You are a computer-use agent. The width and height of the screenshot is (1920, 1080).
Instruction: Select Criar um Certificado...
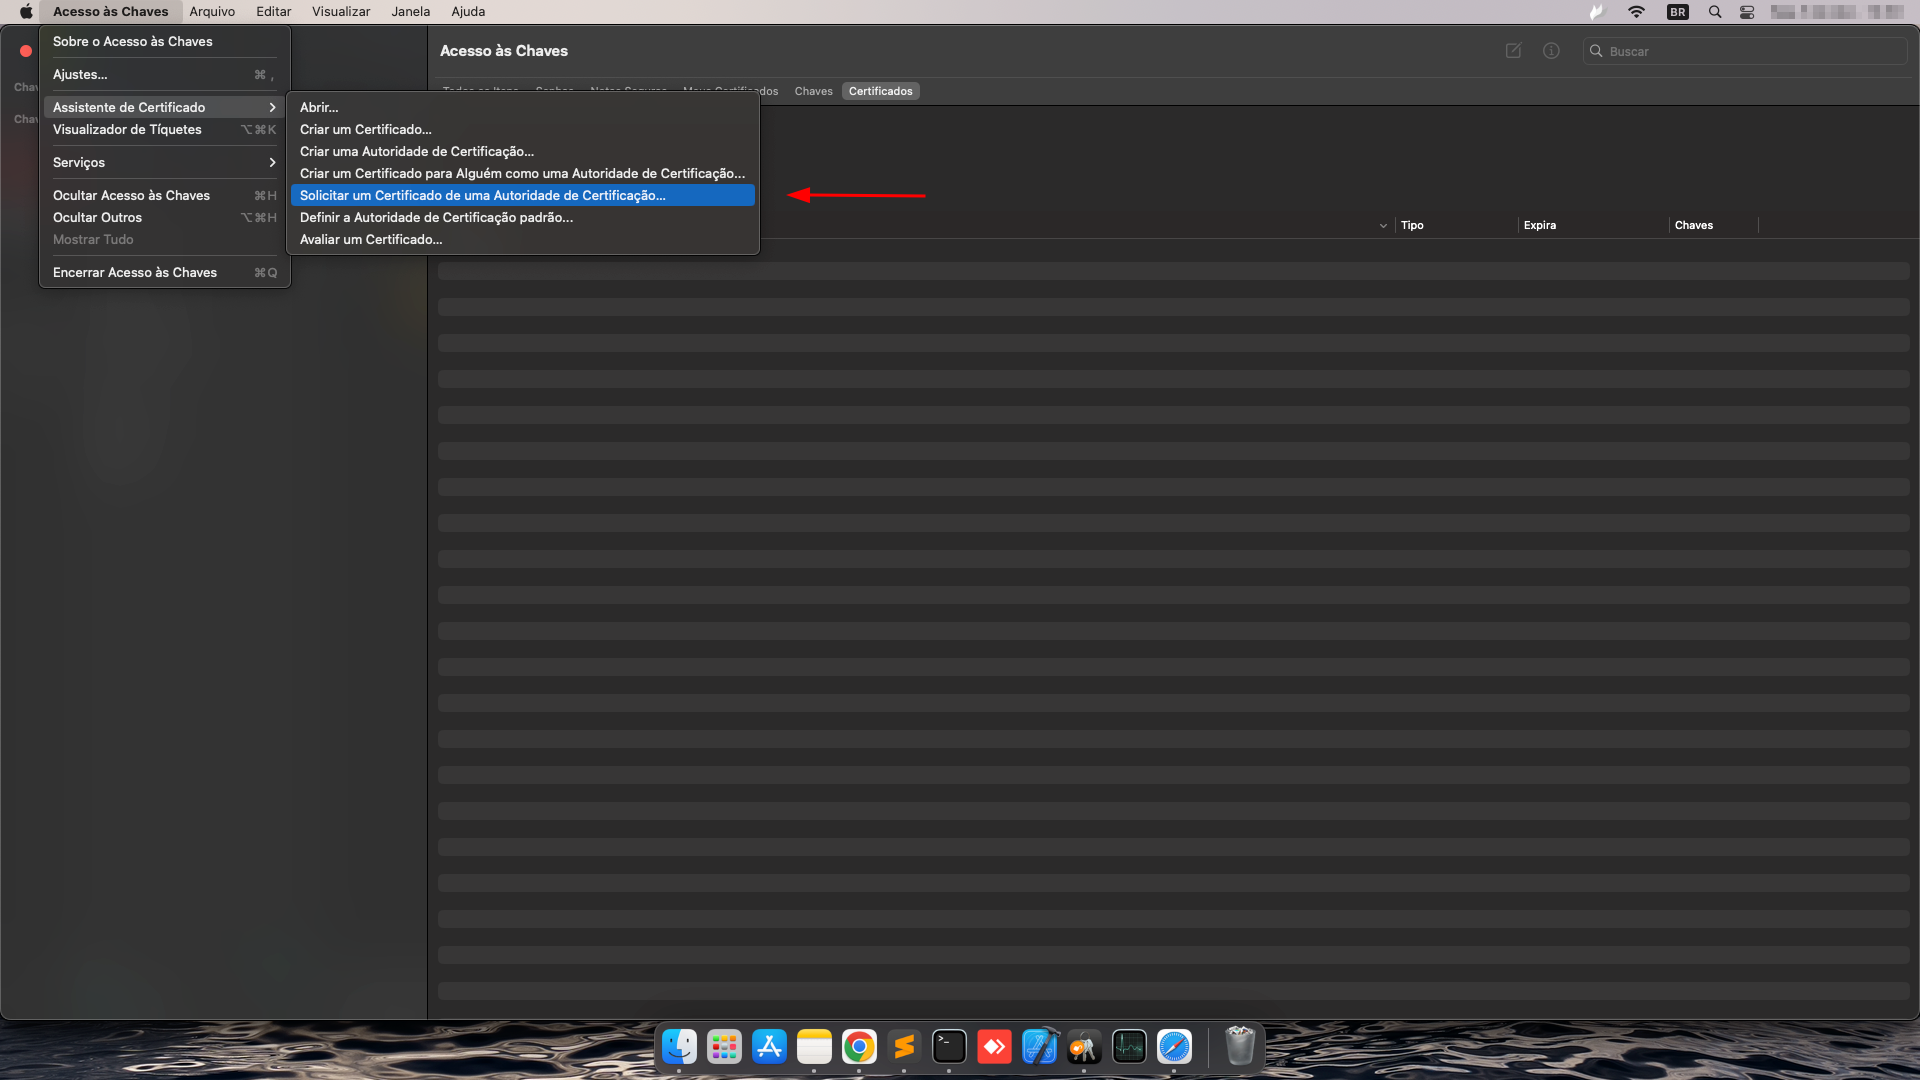(523, 129)
